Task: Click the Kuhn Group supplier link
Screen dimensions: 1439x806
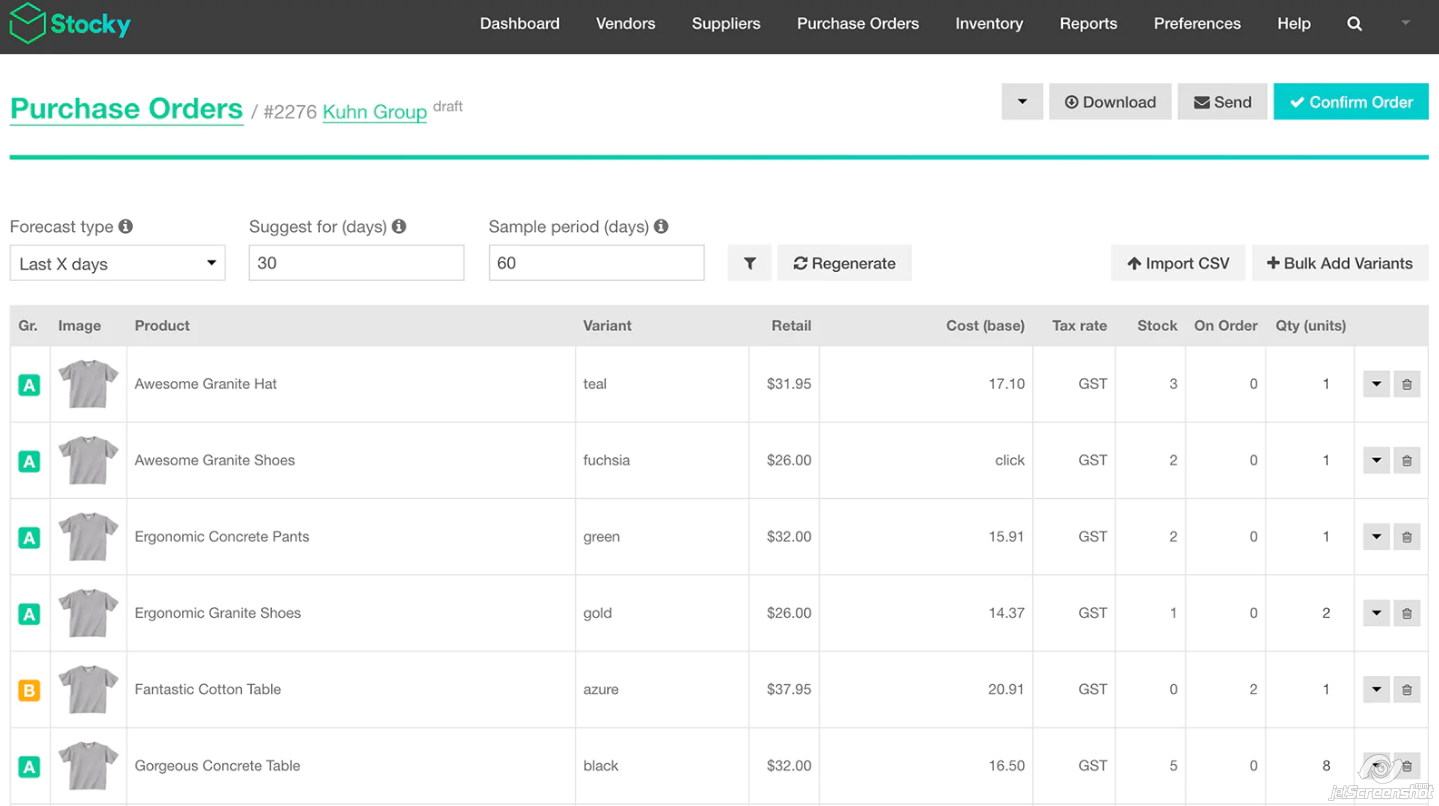Action: tap(374, 112)
